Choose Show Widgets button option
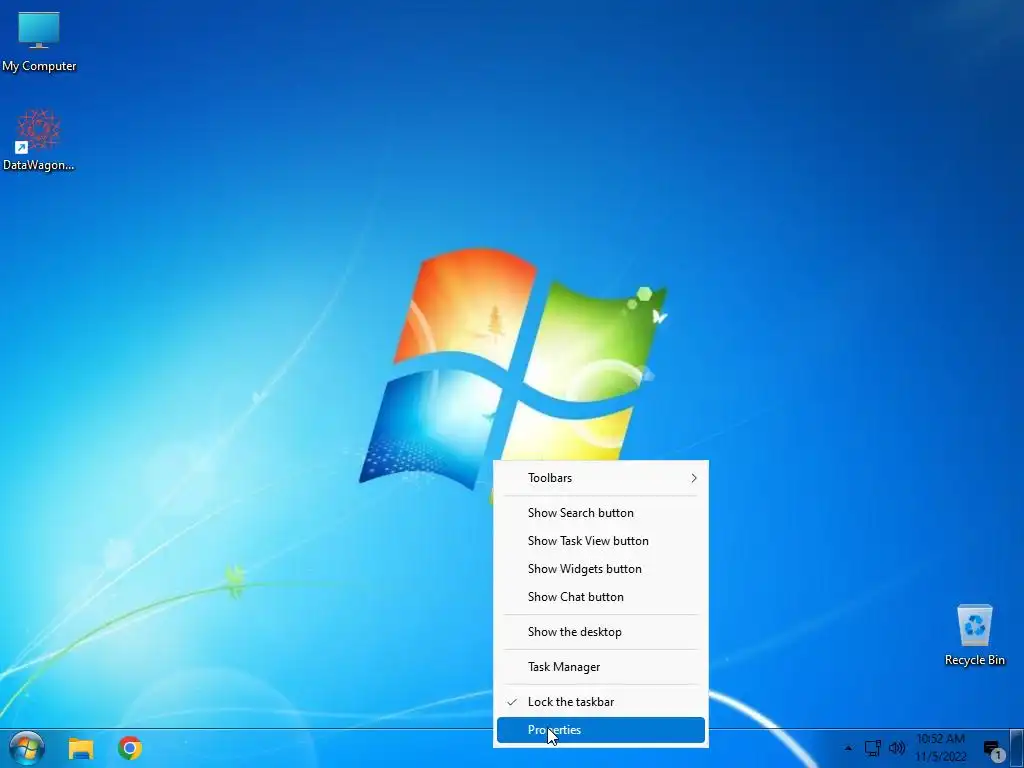The height and width of the screenshot is (768, 1024). tap(601, 569)
